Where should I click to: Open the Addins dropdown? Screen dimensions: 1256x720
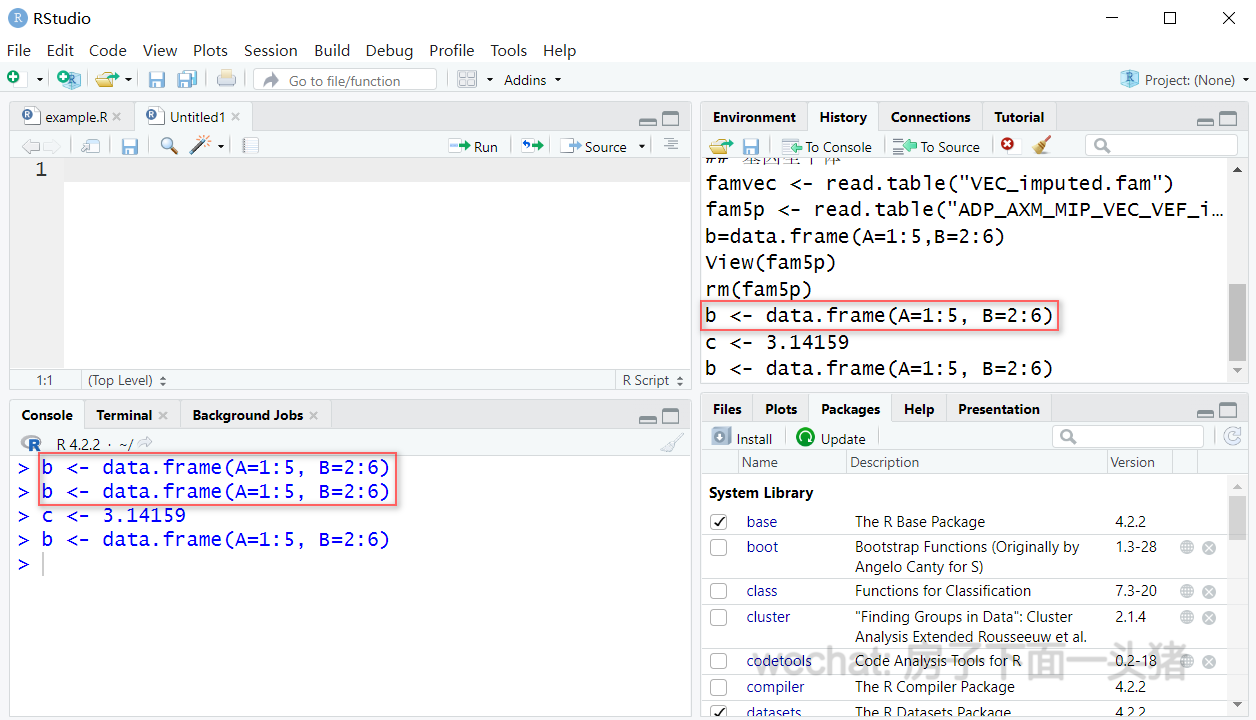point(531,79)
